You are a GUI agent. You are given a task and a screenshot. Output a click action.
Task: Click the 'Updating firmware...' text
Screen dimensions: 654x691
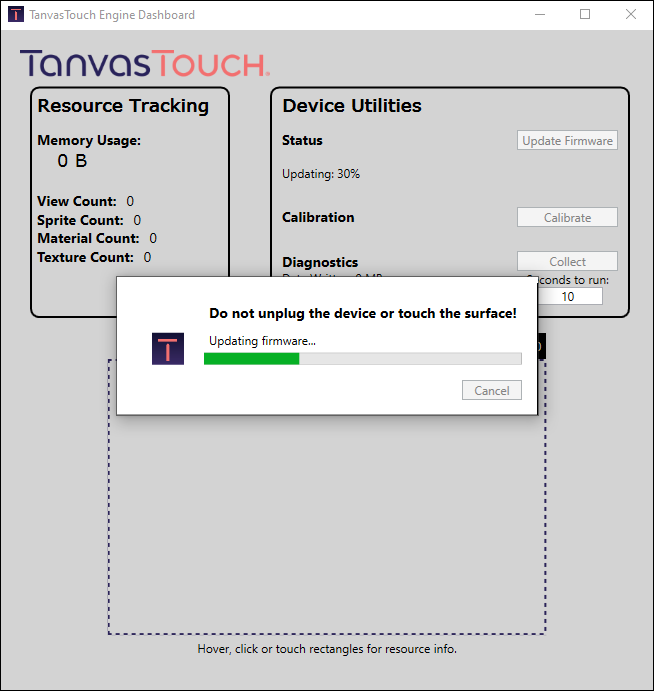262,341
